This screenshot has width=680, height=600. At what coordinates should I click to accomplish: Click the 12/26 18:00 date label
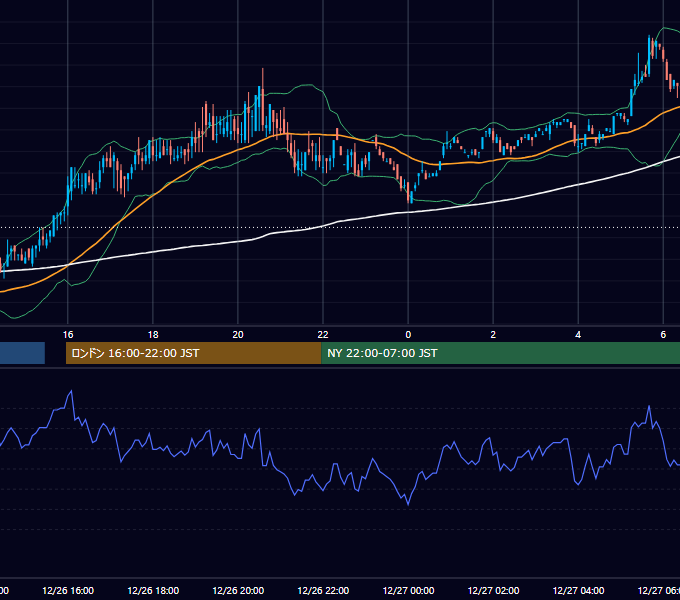(153, 591)
